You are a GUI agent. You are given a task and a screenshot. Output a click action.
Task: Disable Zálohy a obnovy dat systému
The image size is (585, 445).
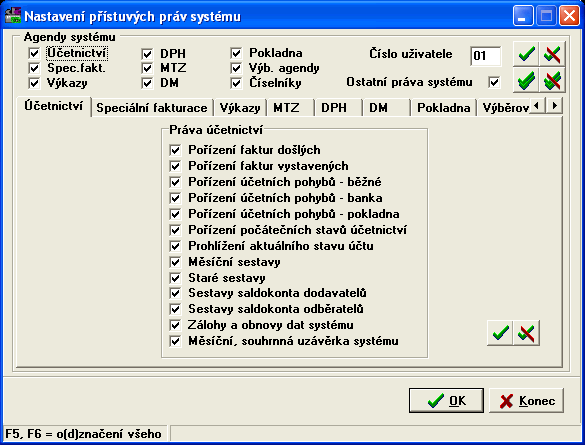[175, 325]
